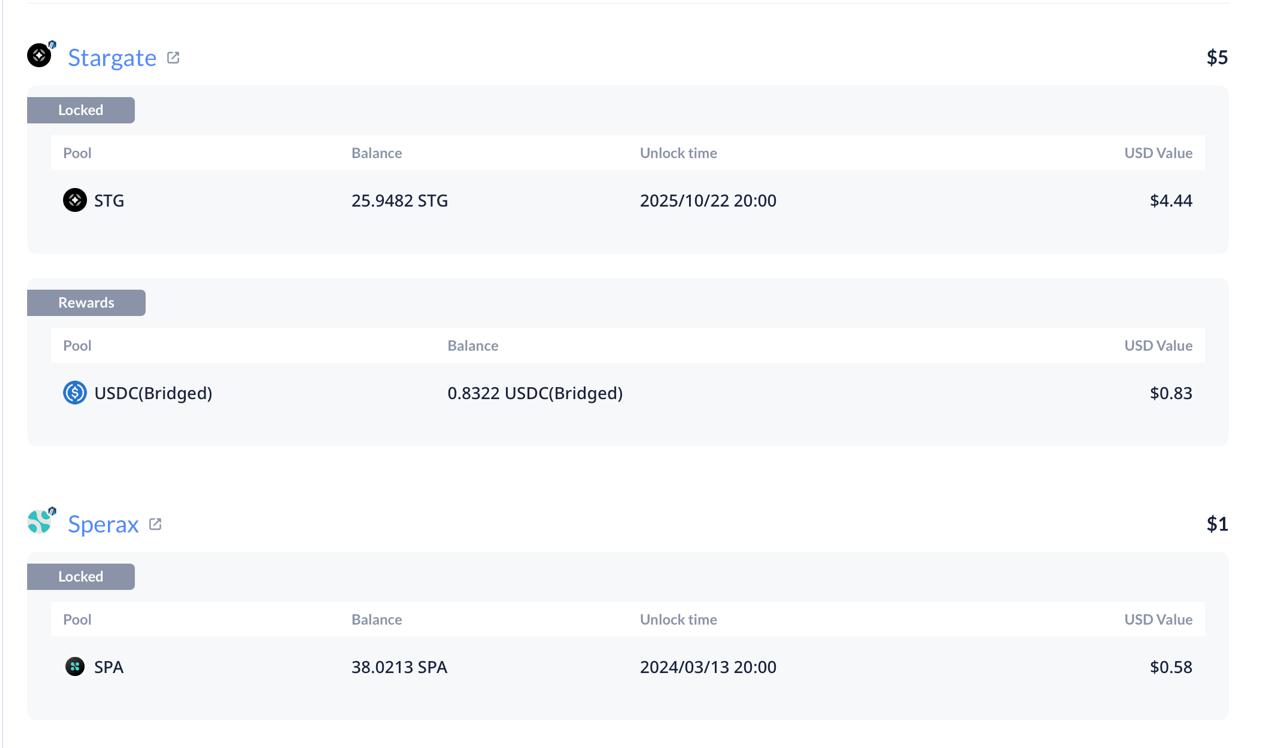The height and width of the screenshot is (748, 1280).
Task: Click the Stargate external link icon
Action: click(x=173, y=58)
